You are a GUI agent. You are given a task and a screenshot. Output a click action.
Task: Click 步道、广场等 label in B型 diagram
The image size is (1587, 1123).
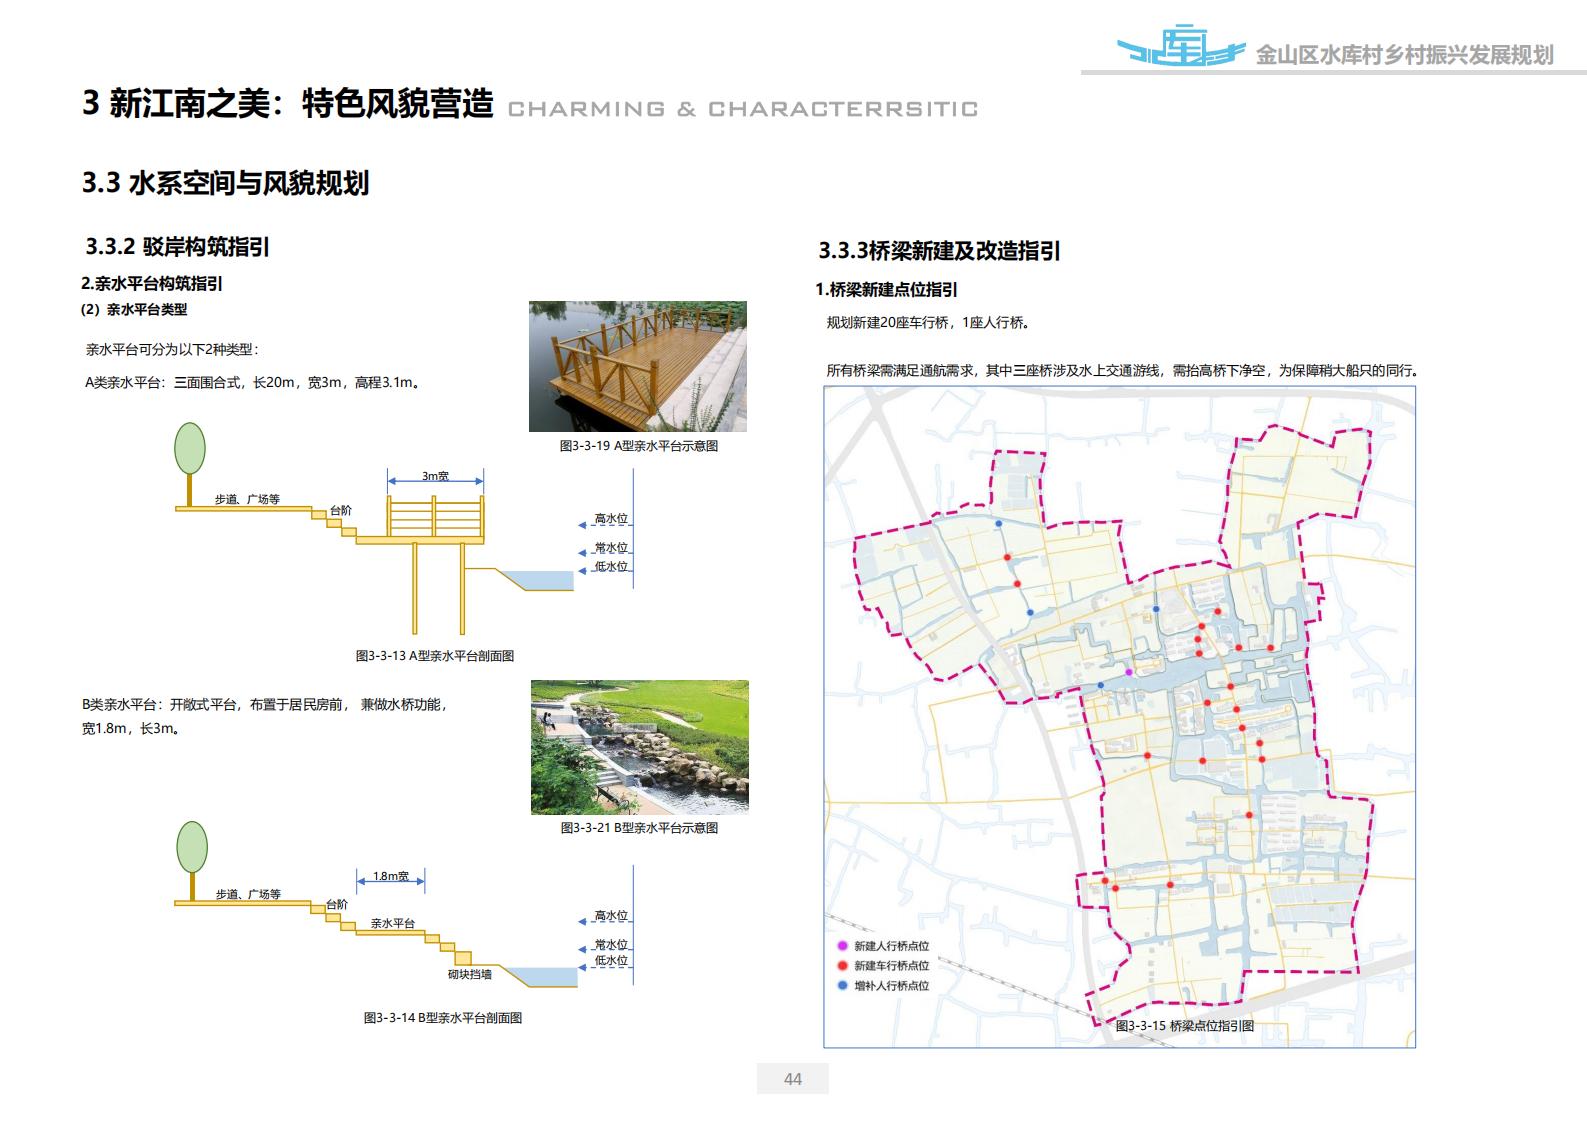(x=248, y=894)
